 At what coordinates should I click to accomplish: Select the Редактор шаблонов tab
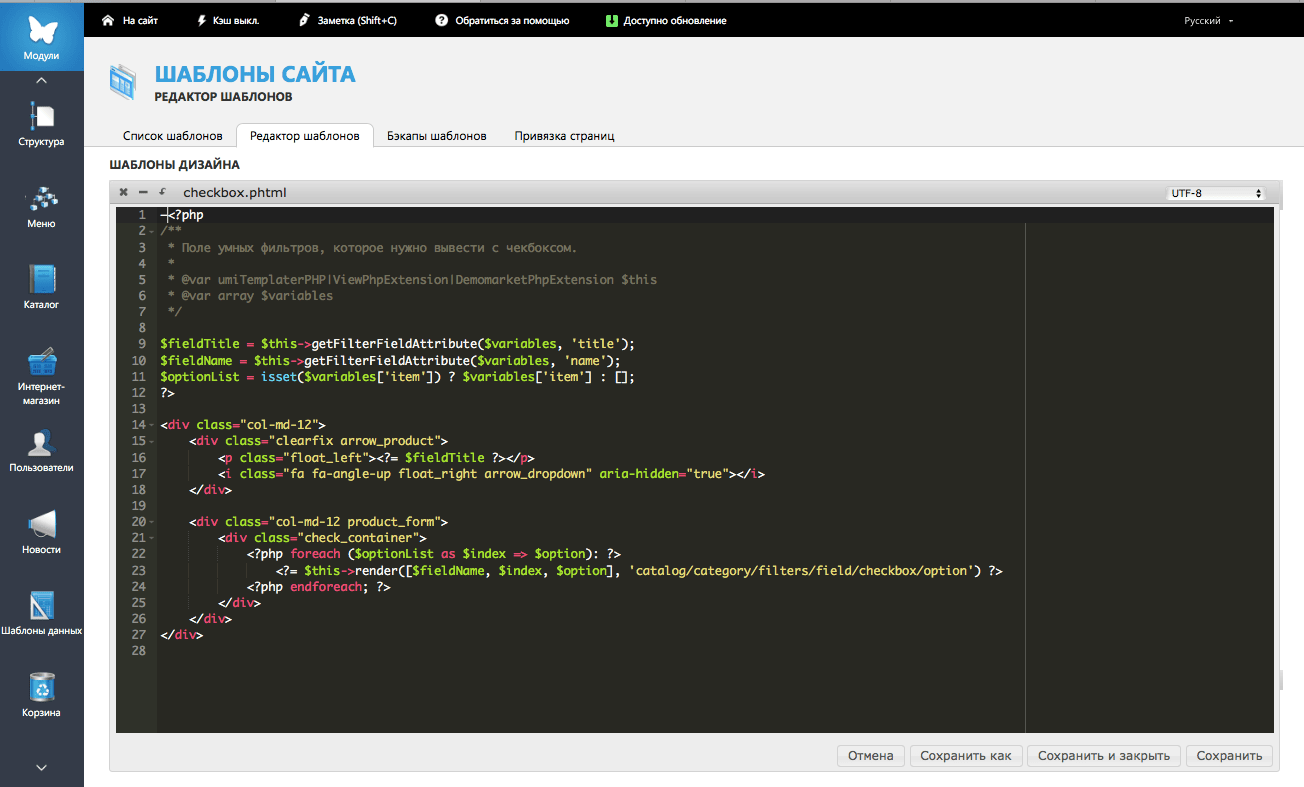304,136
